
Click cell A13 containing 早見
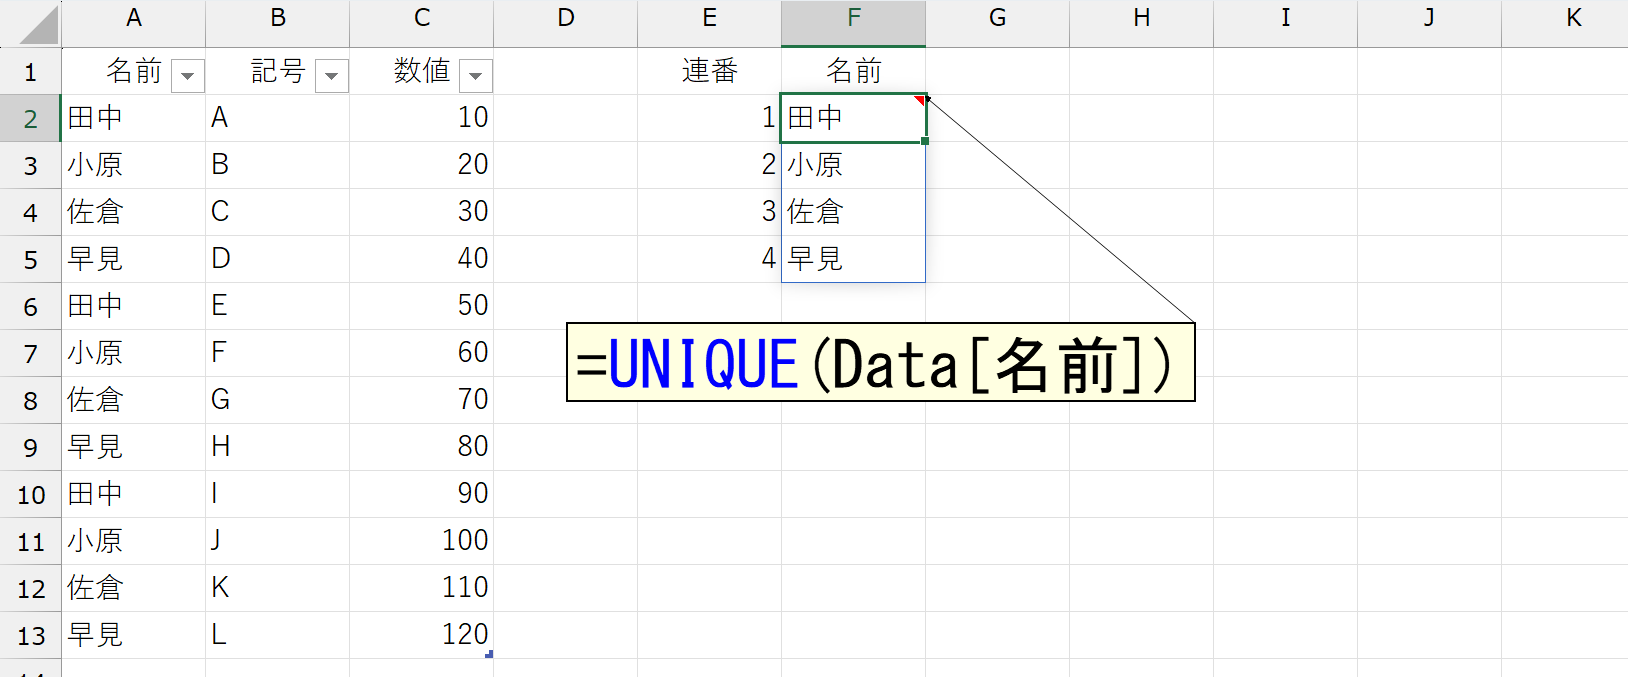point(134,635)
